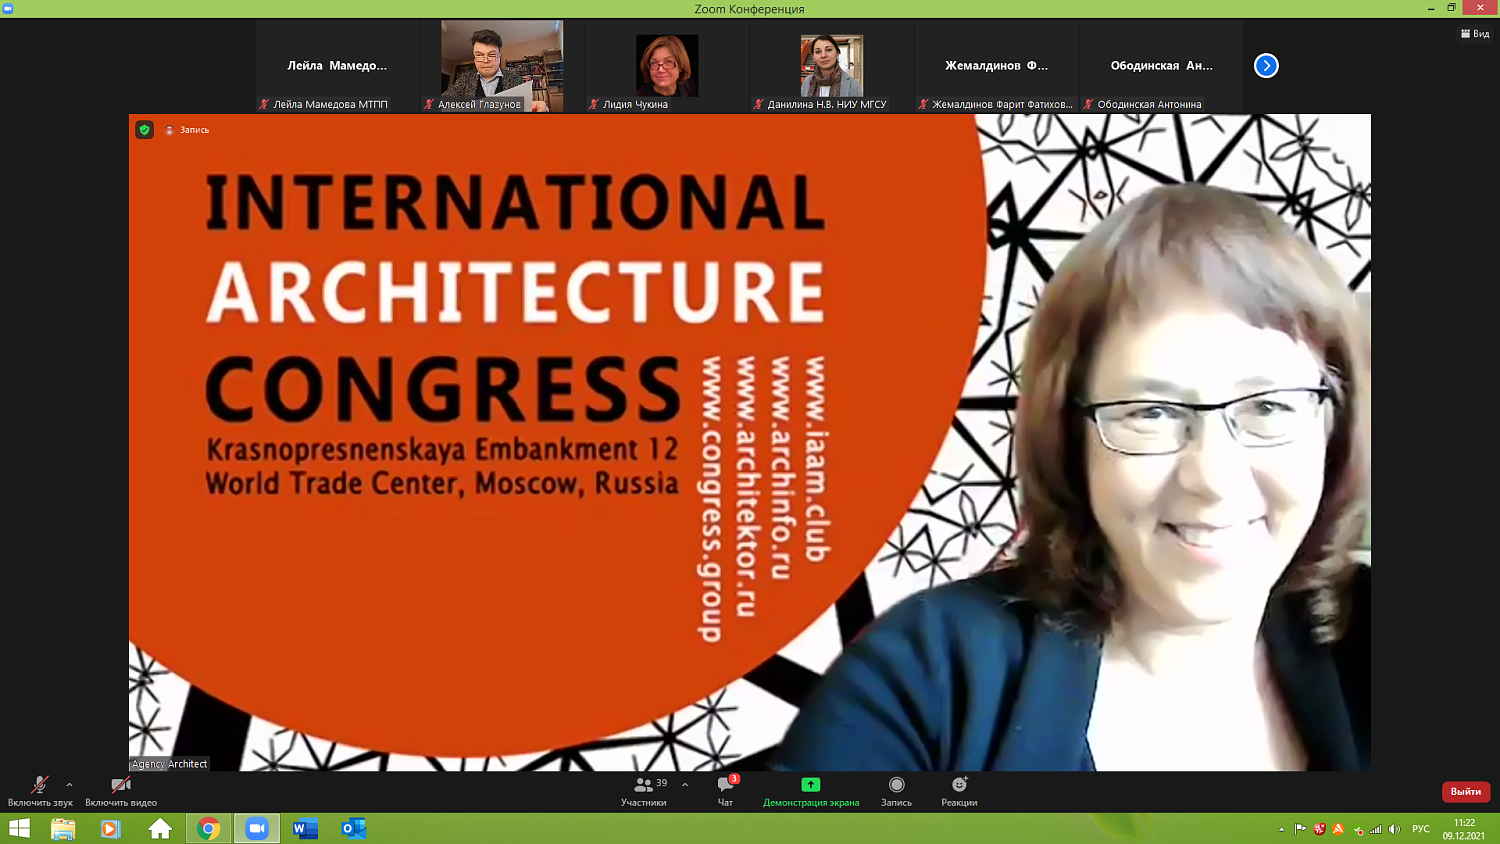Click the Agency Architect speaker name label
Screen dimensions: 1500x844
coord(170,764)
